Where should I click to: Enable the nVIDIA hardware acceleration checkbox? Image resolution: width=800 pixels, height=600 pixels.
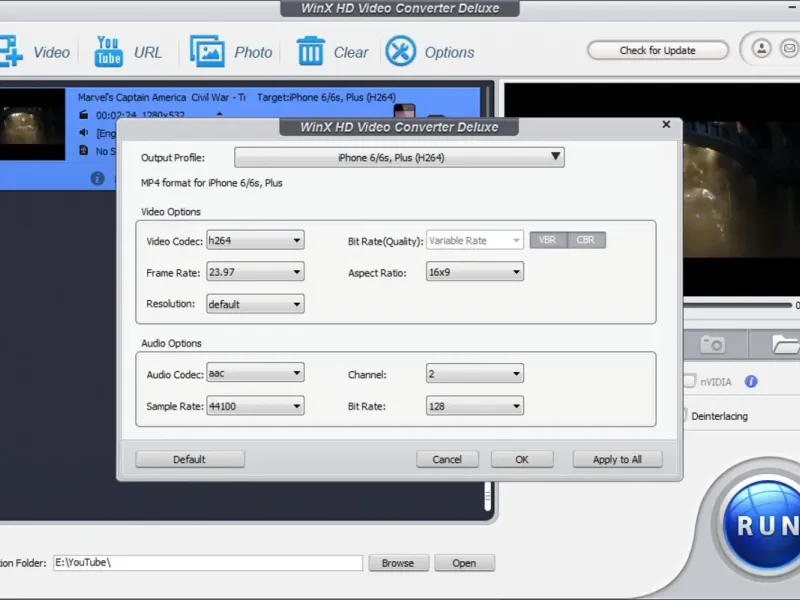coord(689,381)
